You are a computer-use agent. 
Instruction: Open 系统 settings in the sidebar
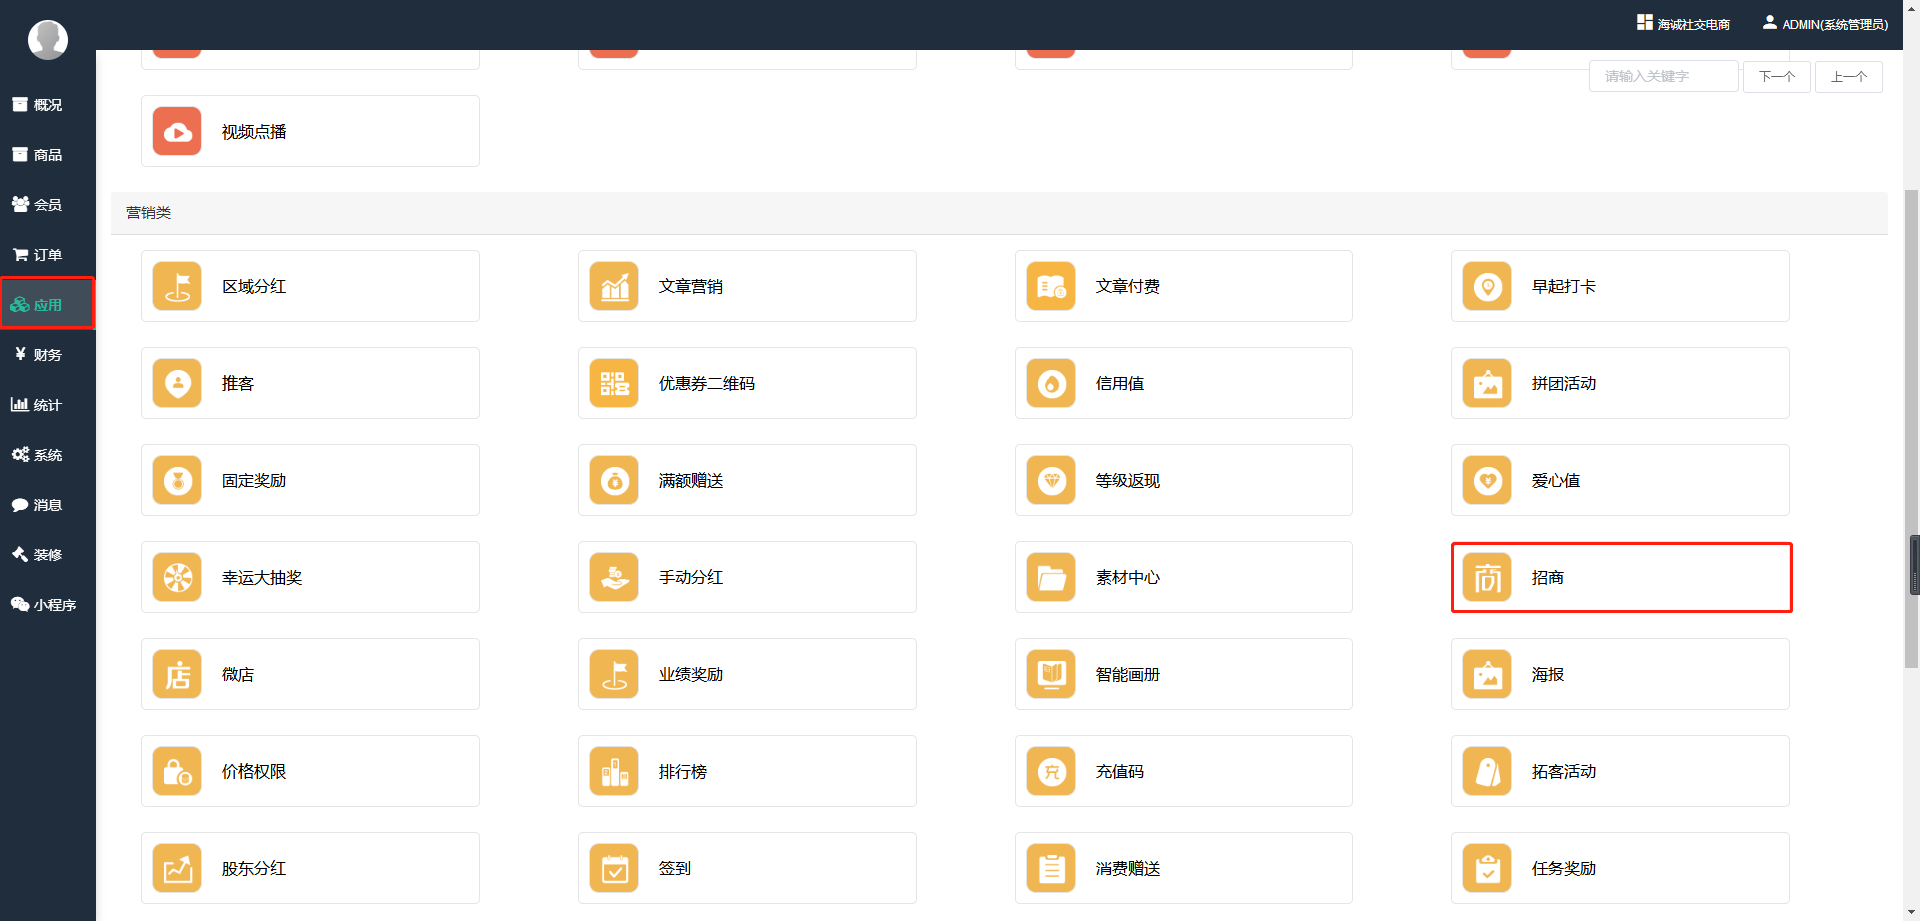click(x=47, y=455)
